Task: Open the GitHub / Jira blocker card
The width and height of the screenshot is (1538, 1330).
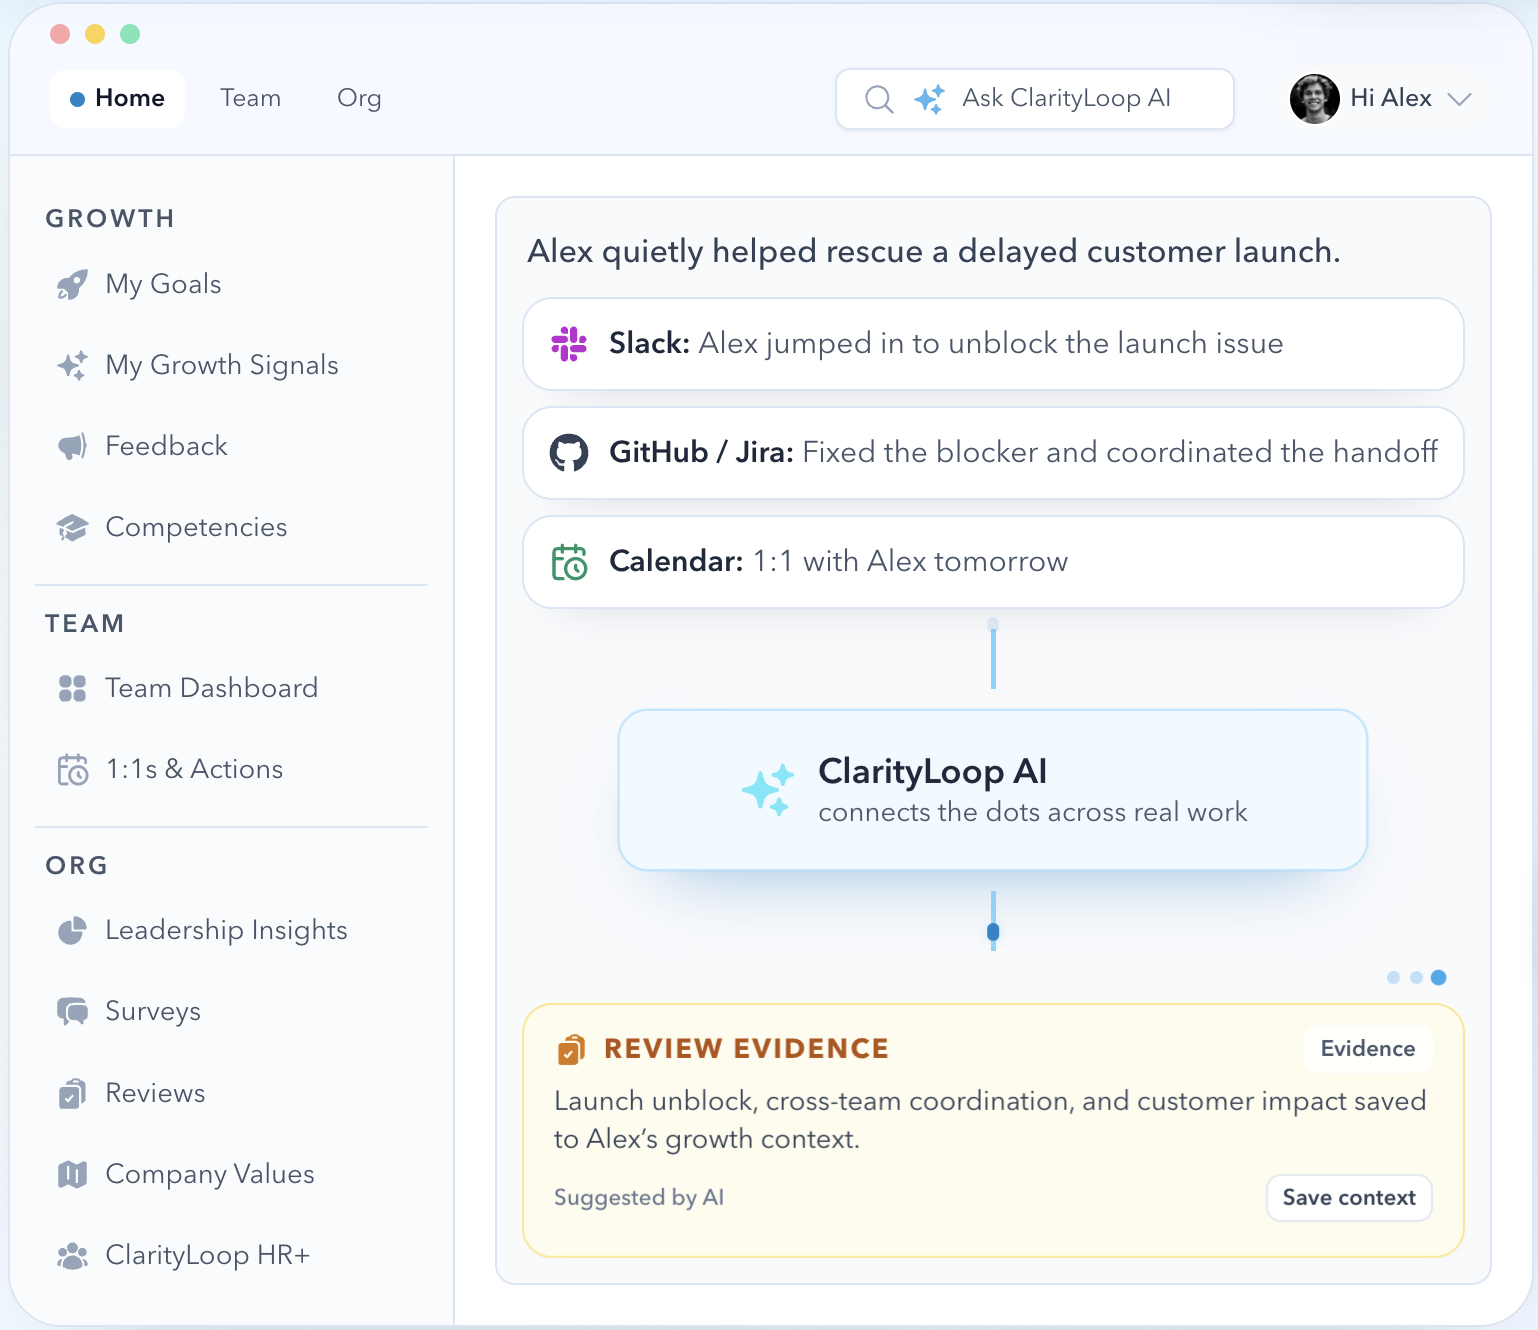Action: pyautogui.click(x=993, y=453)
